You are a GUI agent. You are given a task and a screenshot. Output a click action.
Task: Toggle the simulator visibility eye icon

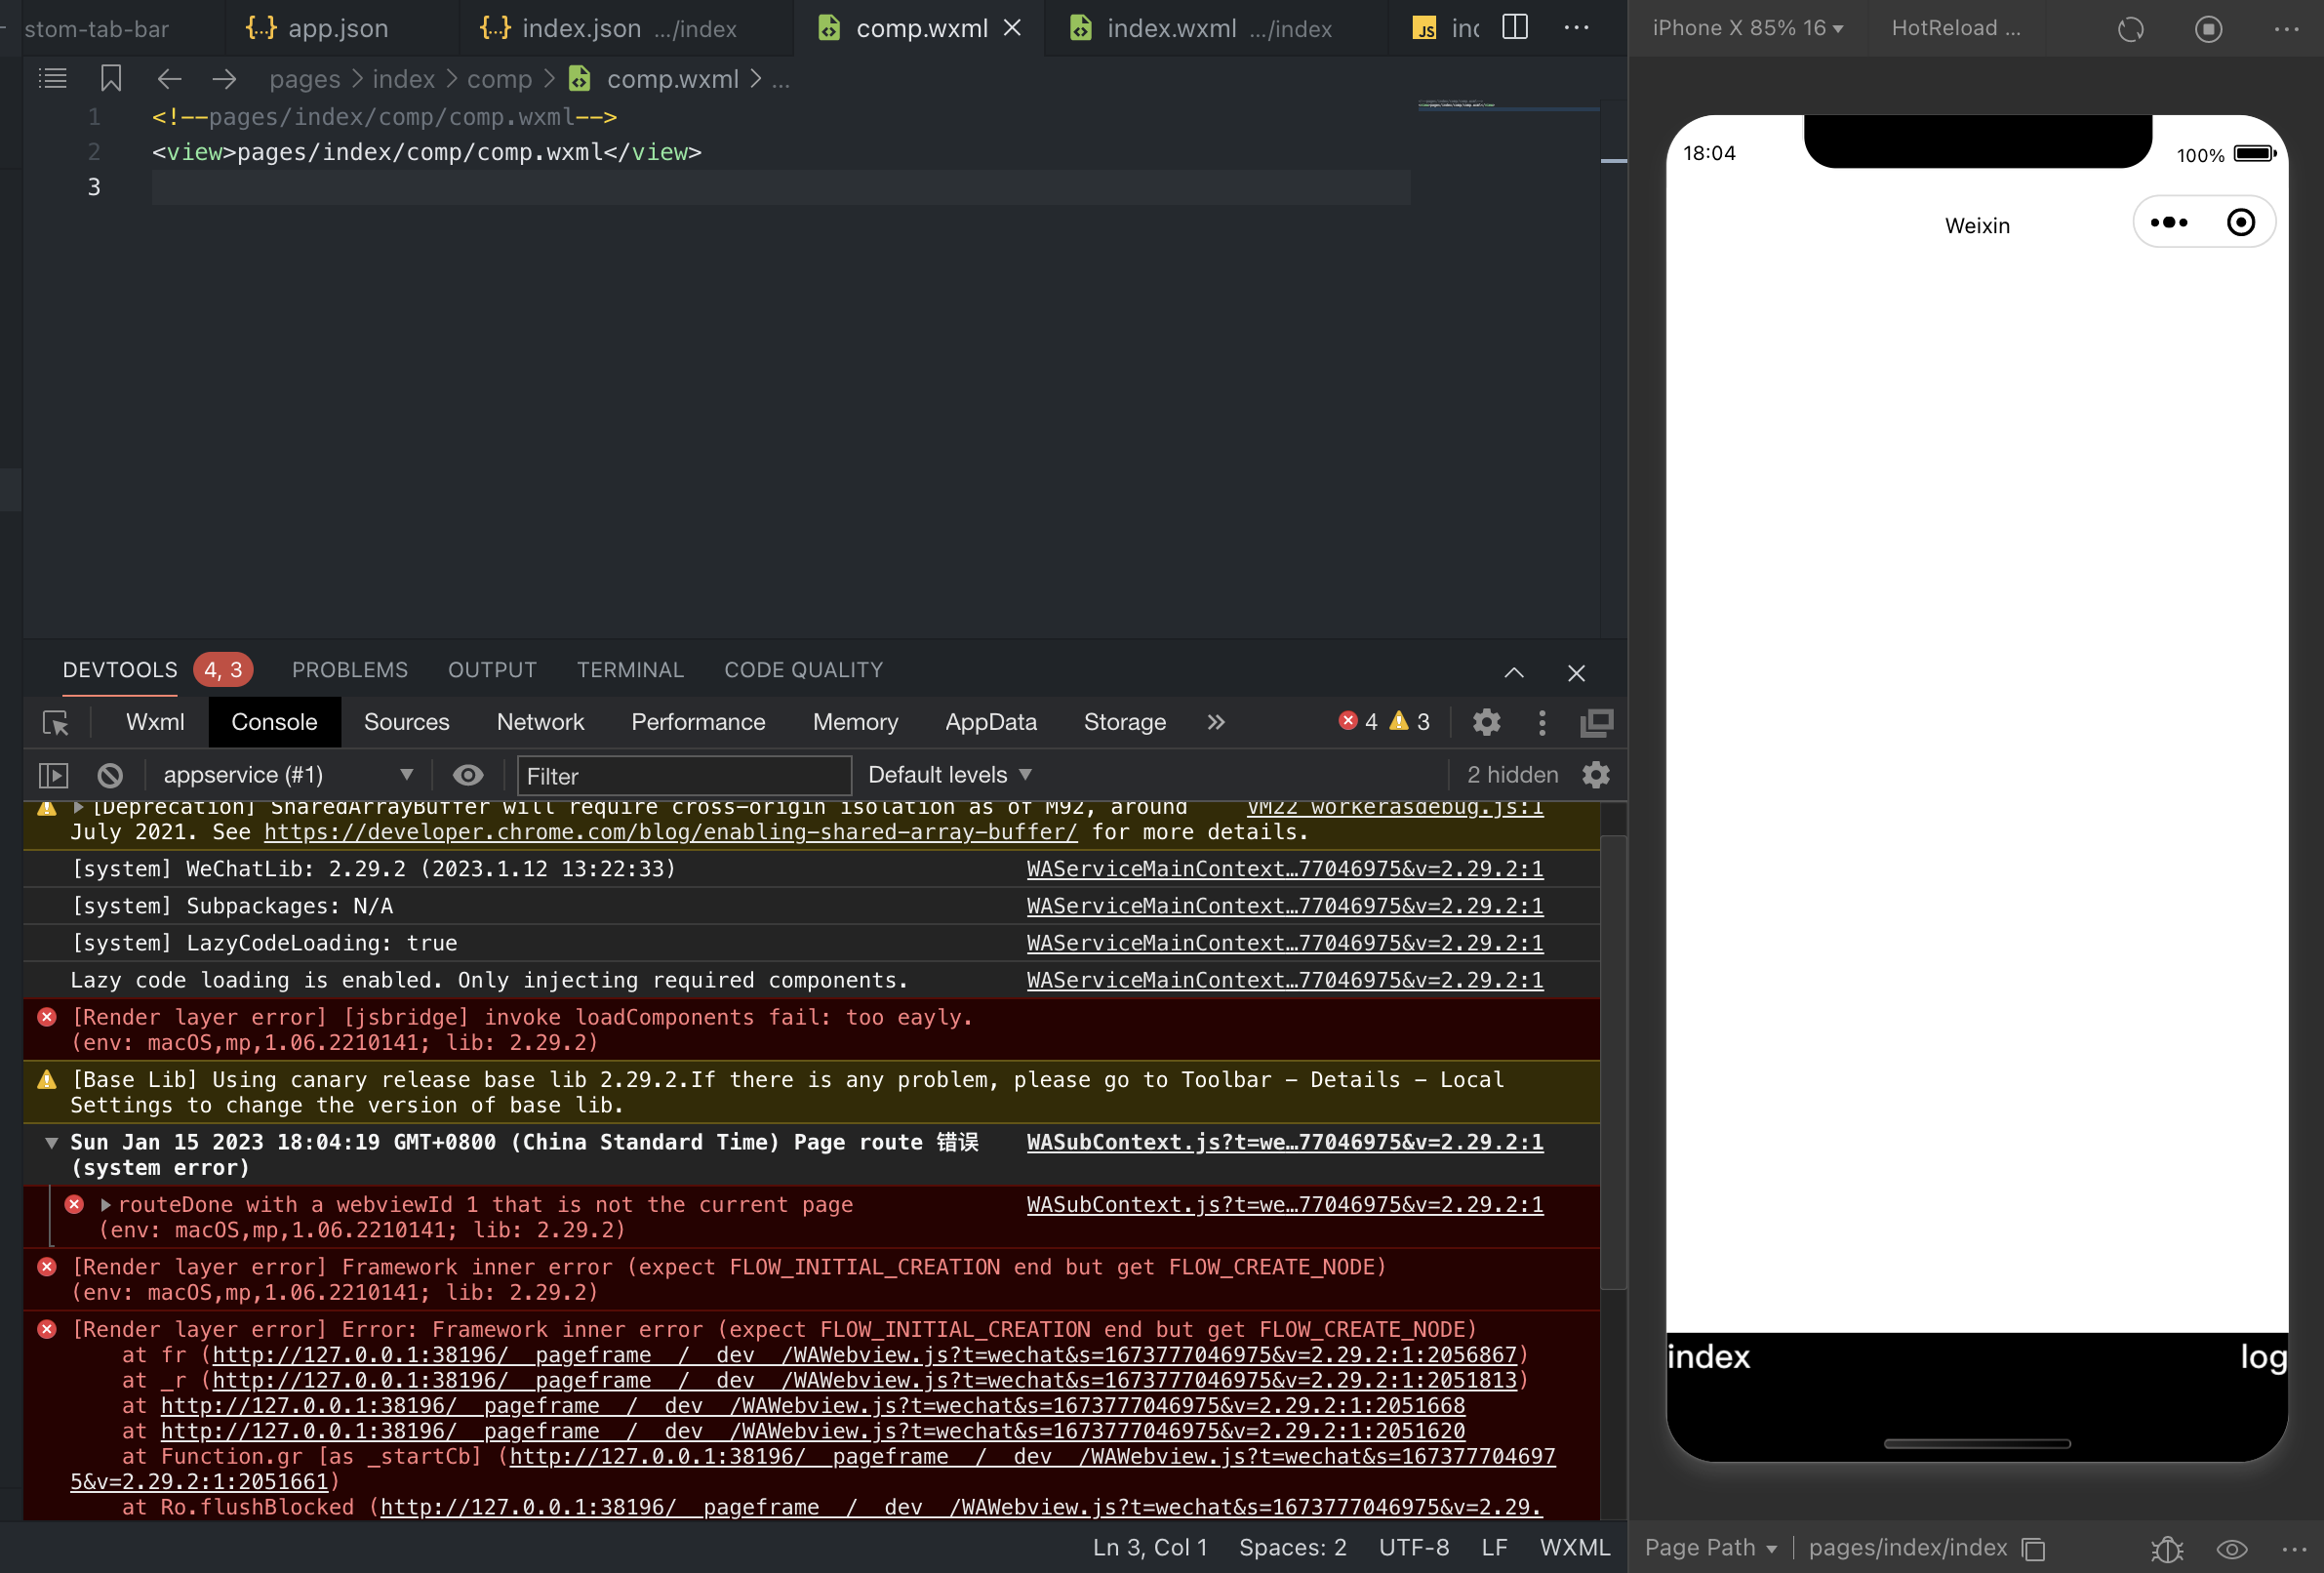coord(2232,1548)
